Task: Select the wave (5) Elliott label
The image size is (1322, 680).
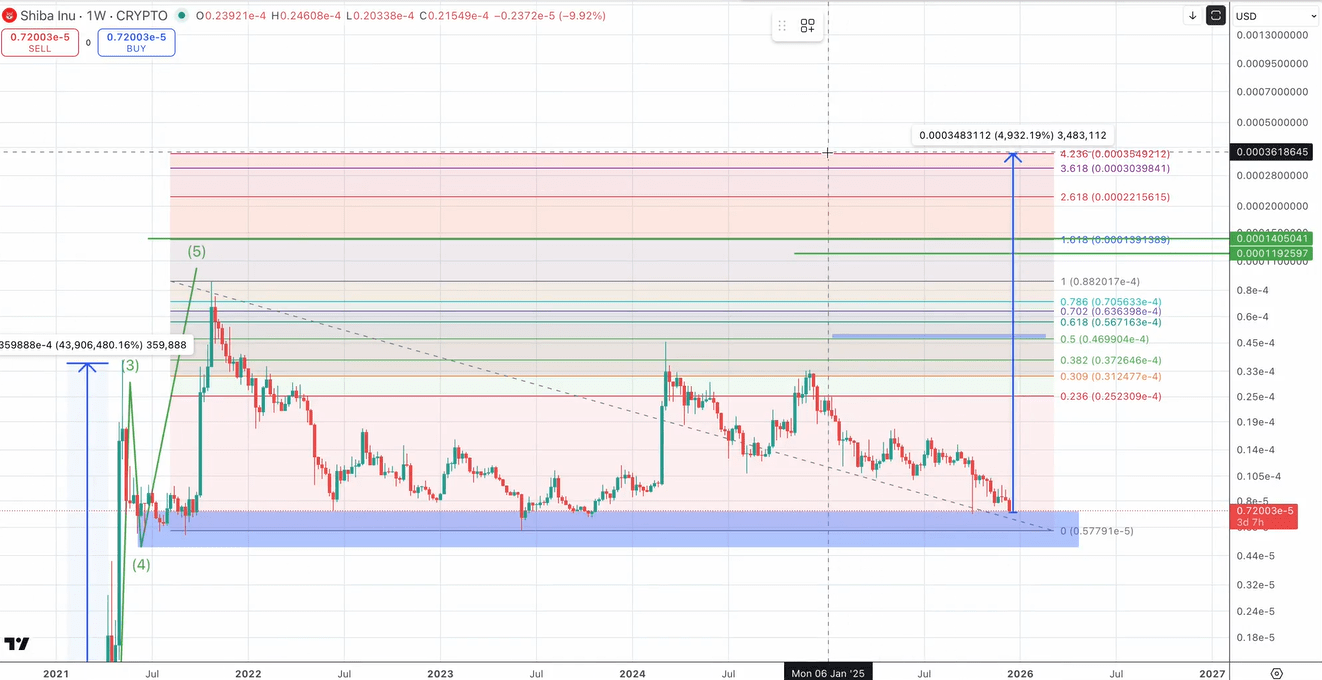Action: pos(196,251)
